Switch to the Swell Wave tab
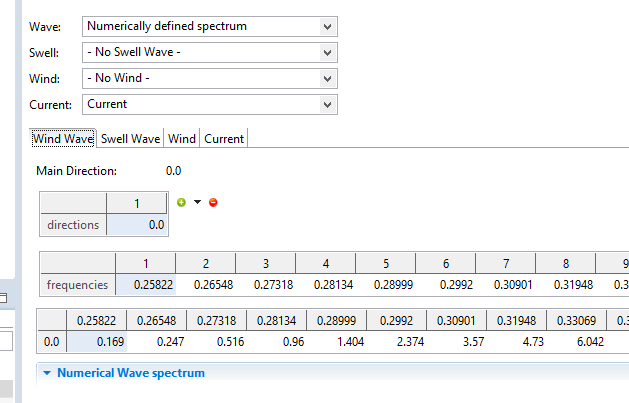Viewport: 629px width, 403px height. pyautogui.click(x=130, y=139)
